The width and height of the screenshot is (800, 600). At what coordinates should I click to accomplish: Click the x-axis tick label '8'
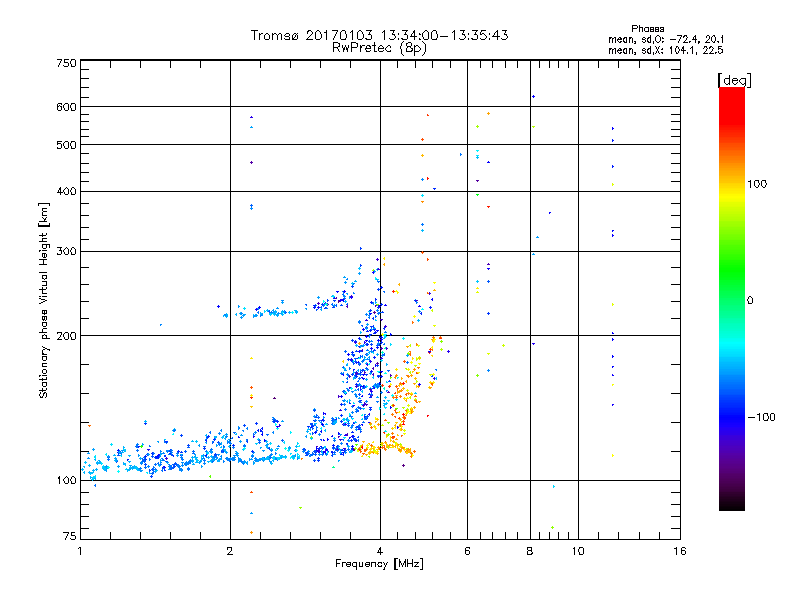coord(530,551)
